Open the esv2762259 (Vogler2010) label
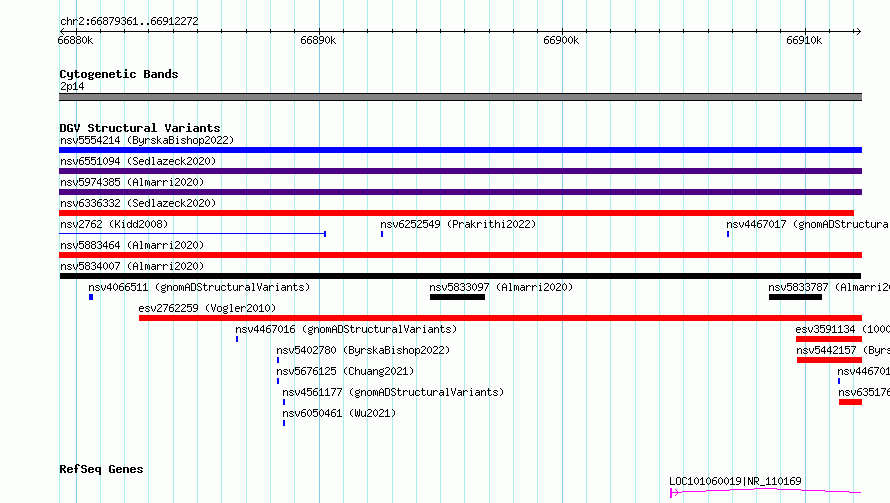Image resolution: width=890 pixels, height=503 pixels. [207, 308]
